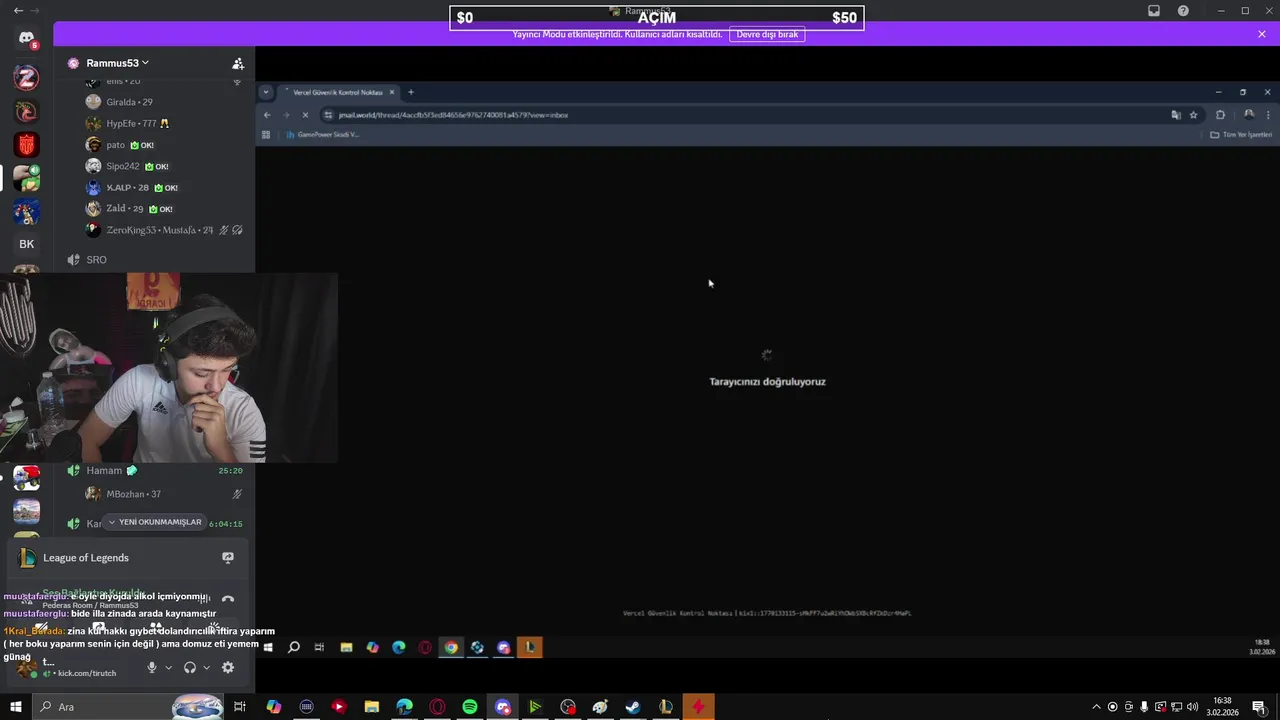The width and height of the screenshot is (1280, 720).
Task: Open the red Z server icon
Action: 27,77
